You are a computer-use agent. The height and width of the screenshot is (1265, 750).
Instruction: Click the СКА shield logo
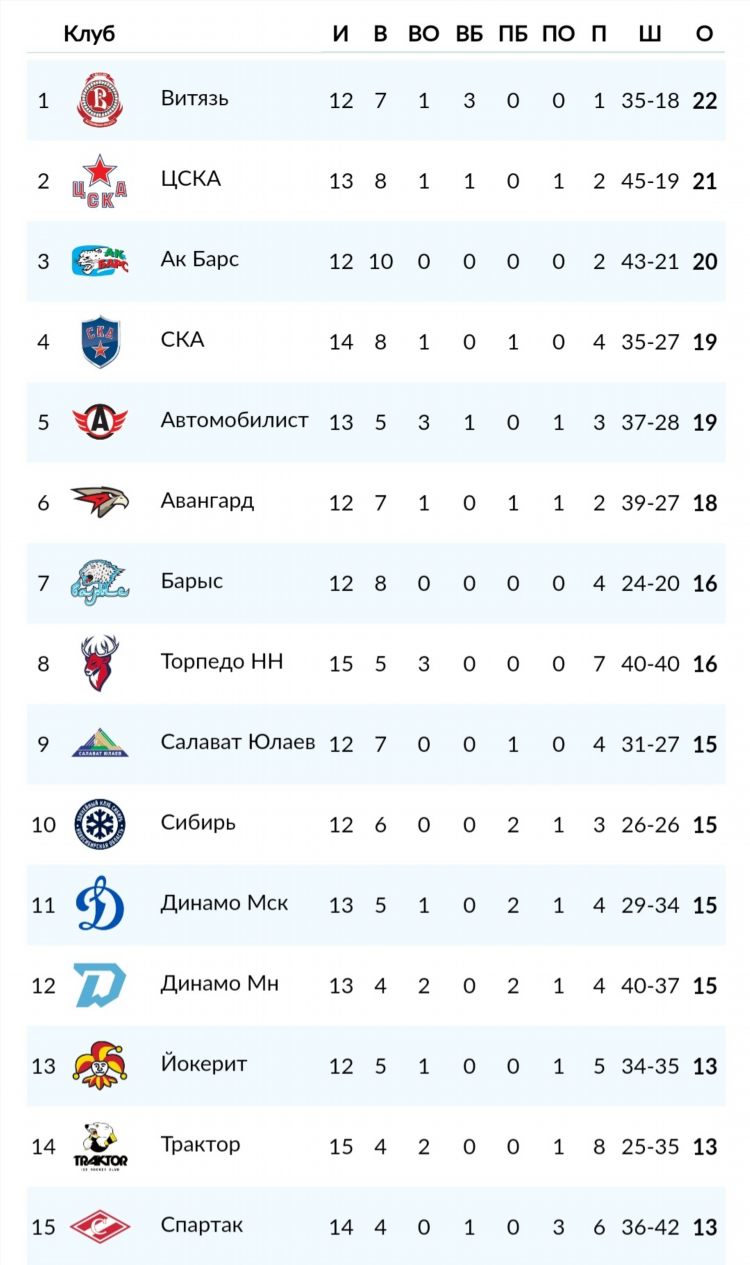pos(99,342)
